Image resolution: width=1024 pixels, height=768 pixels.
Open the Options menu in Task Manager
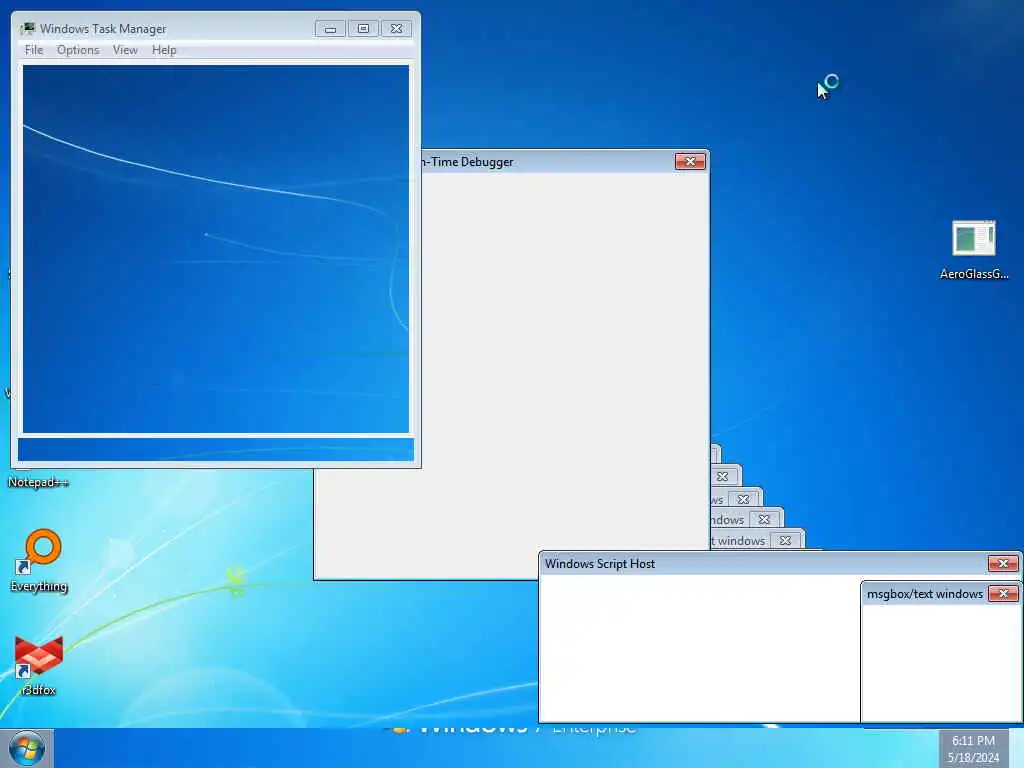78,50
